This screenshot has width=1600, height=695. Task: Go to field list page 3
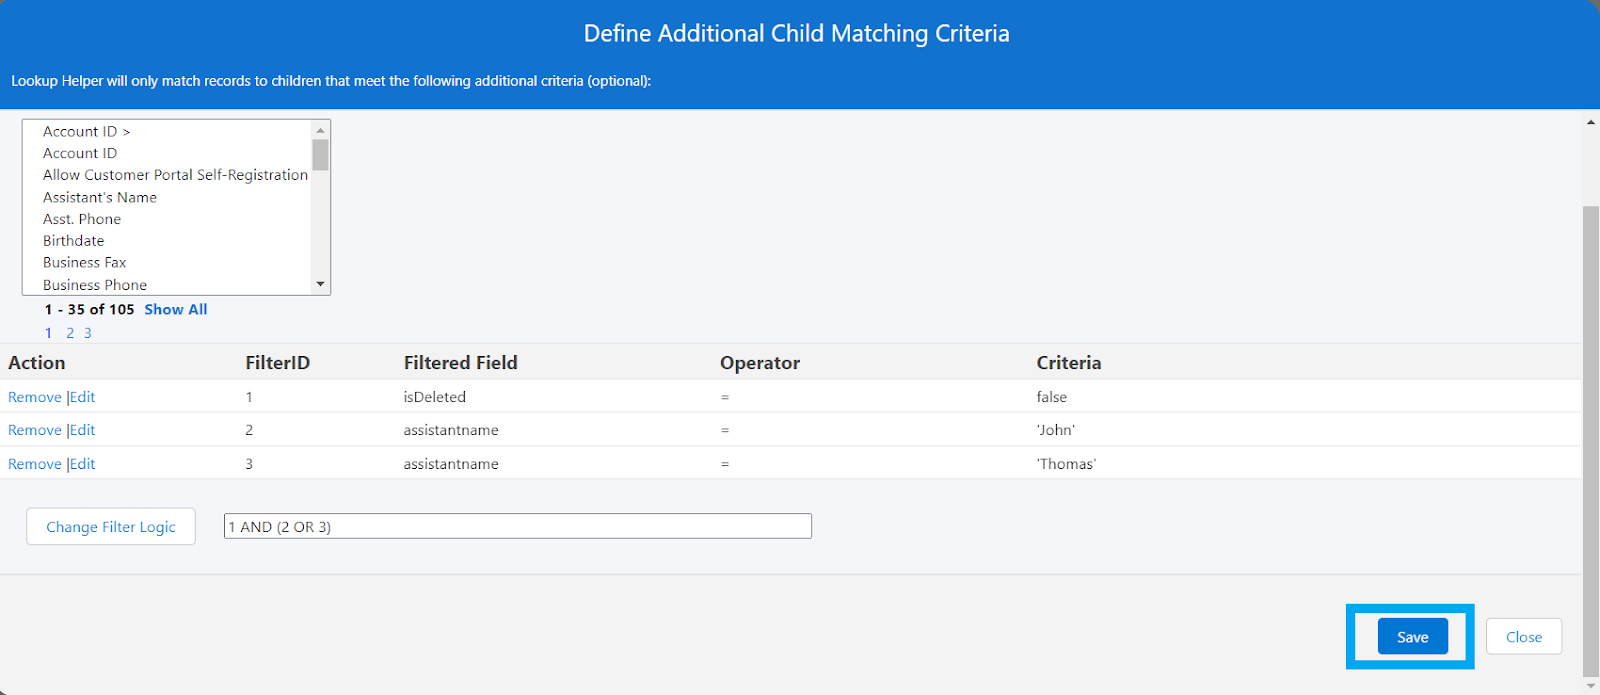(88, 333)
